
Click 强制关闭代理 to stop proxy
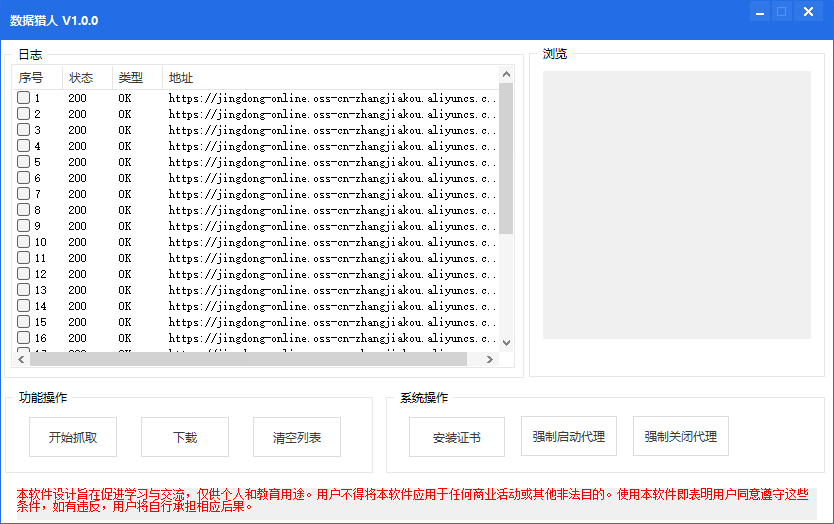(x=681, y=436)
